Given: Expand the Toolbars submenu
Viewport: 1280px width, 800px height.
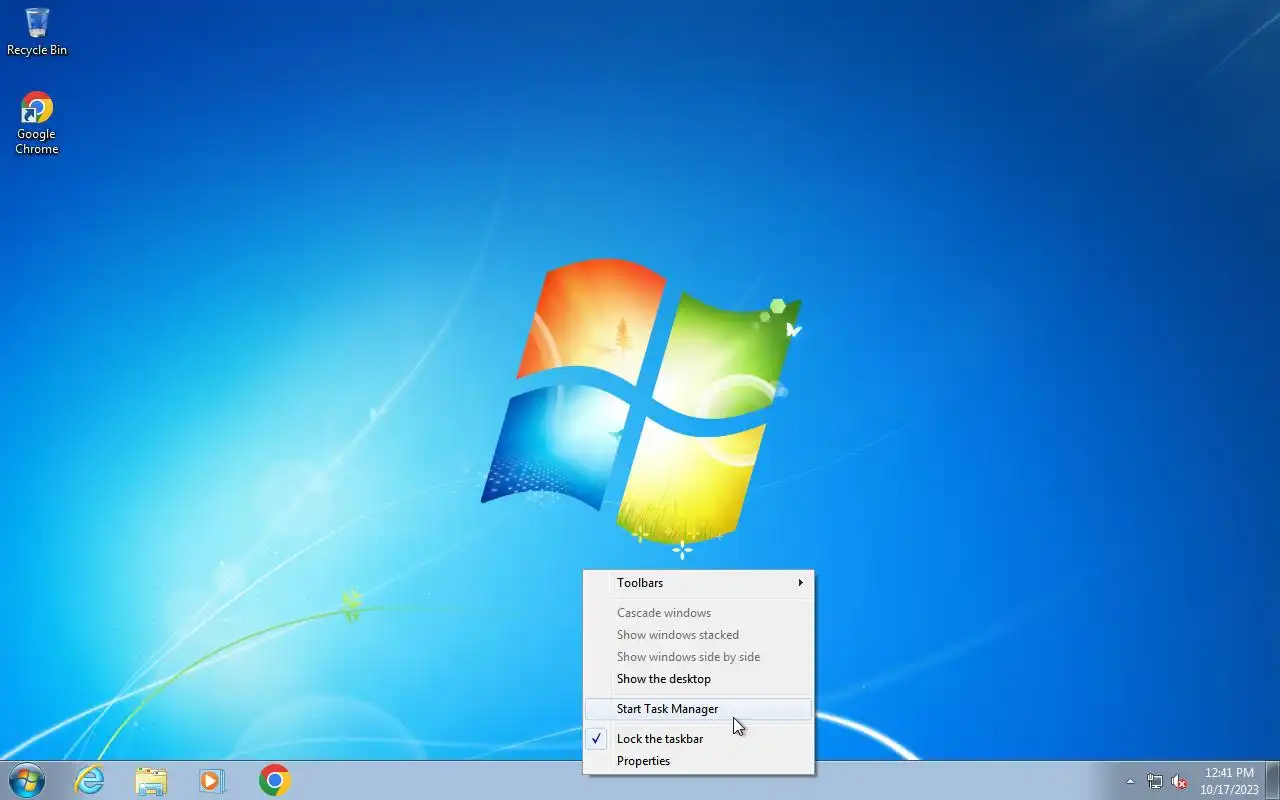Looking at the screenshot, I should 699,583.
